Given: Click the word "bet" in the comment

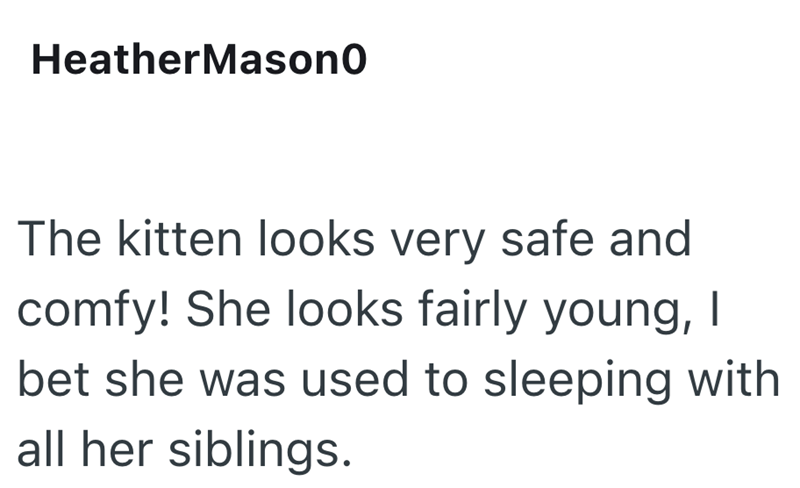Looking at the screenshot, I should [x=54, y=379].
